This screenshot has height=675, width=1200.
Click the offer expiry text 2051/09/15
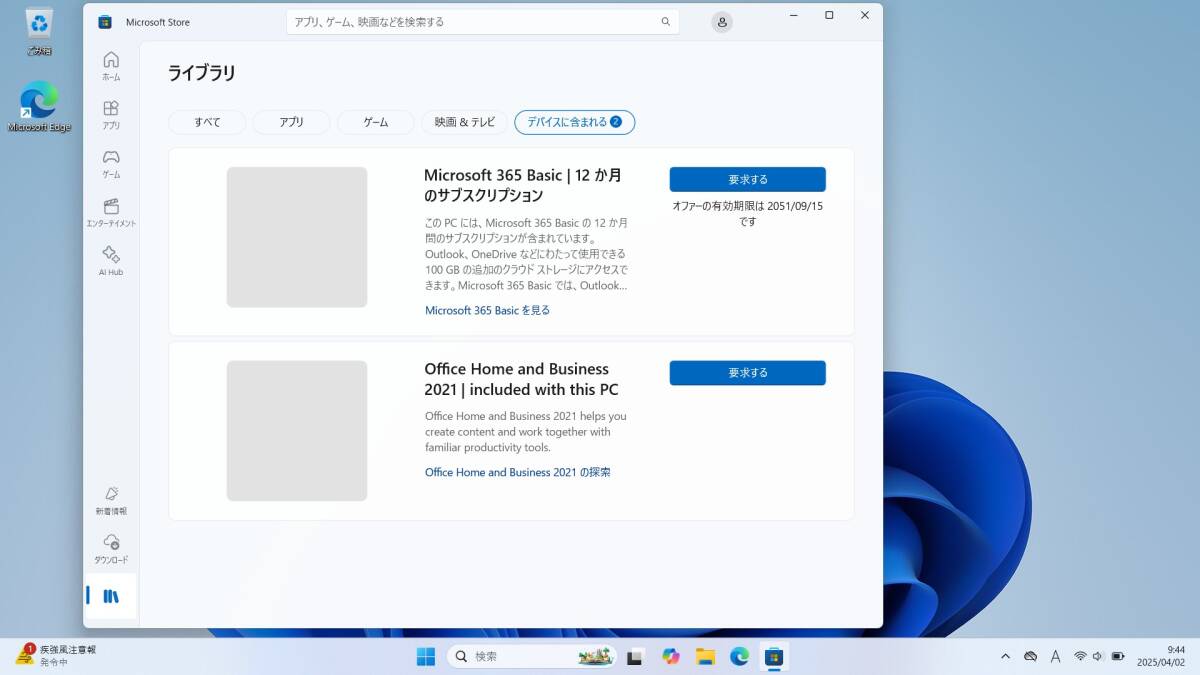[x=748, y=213]
